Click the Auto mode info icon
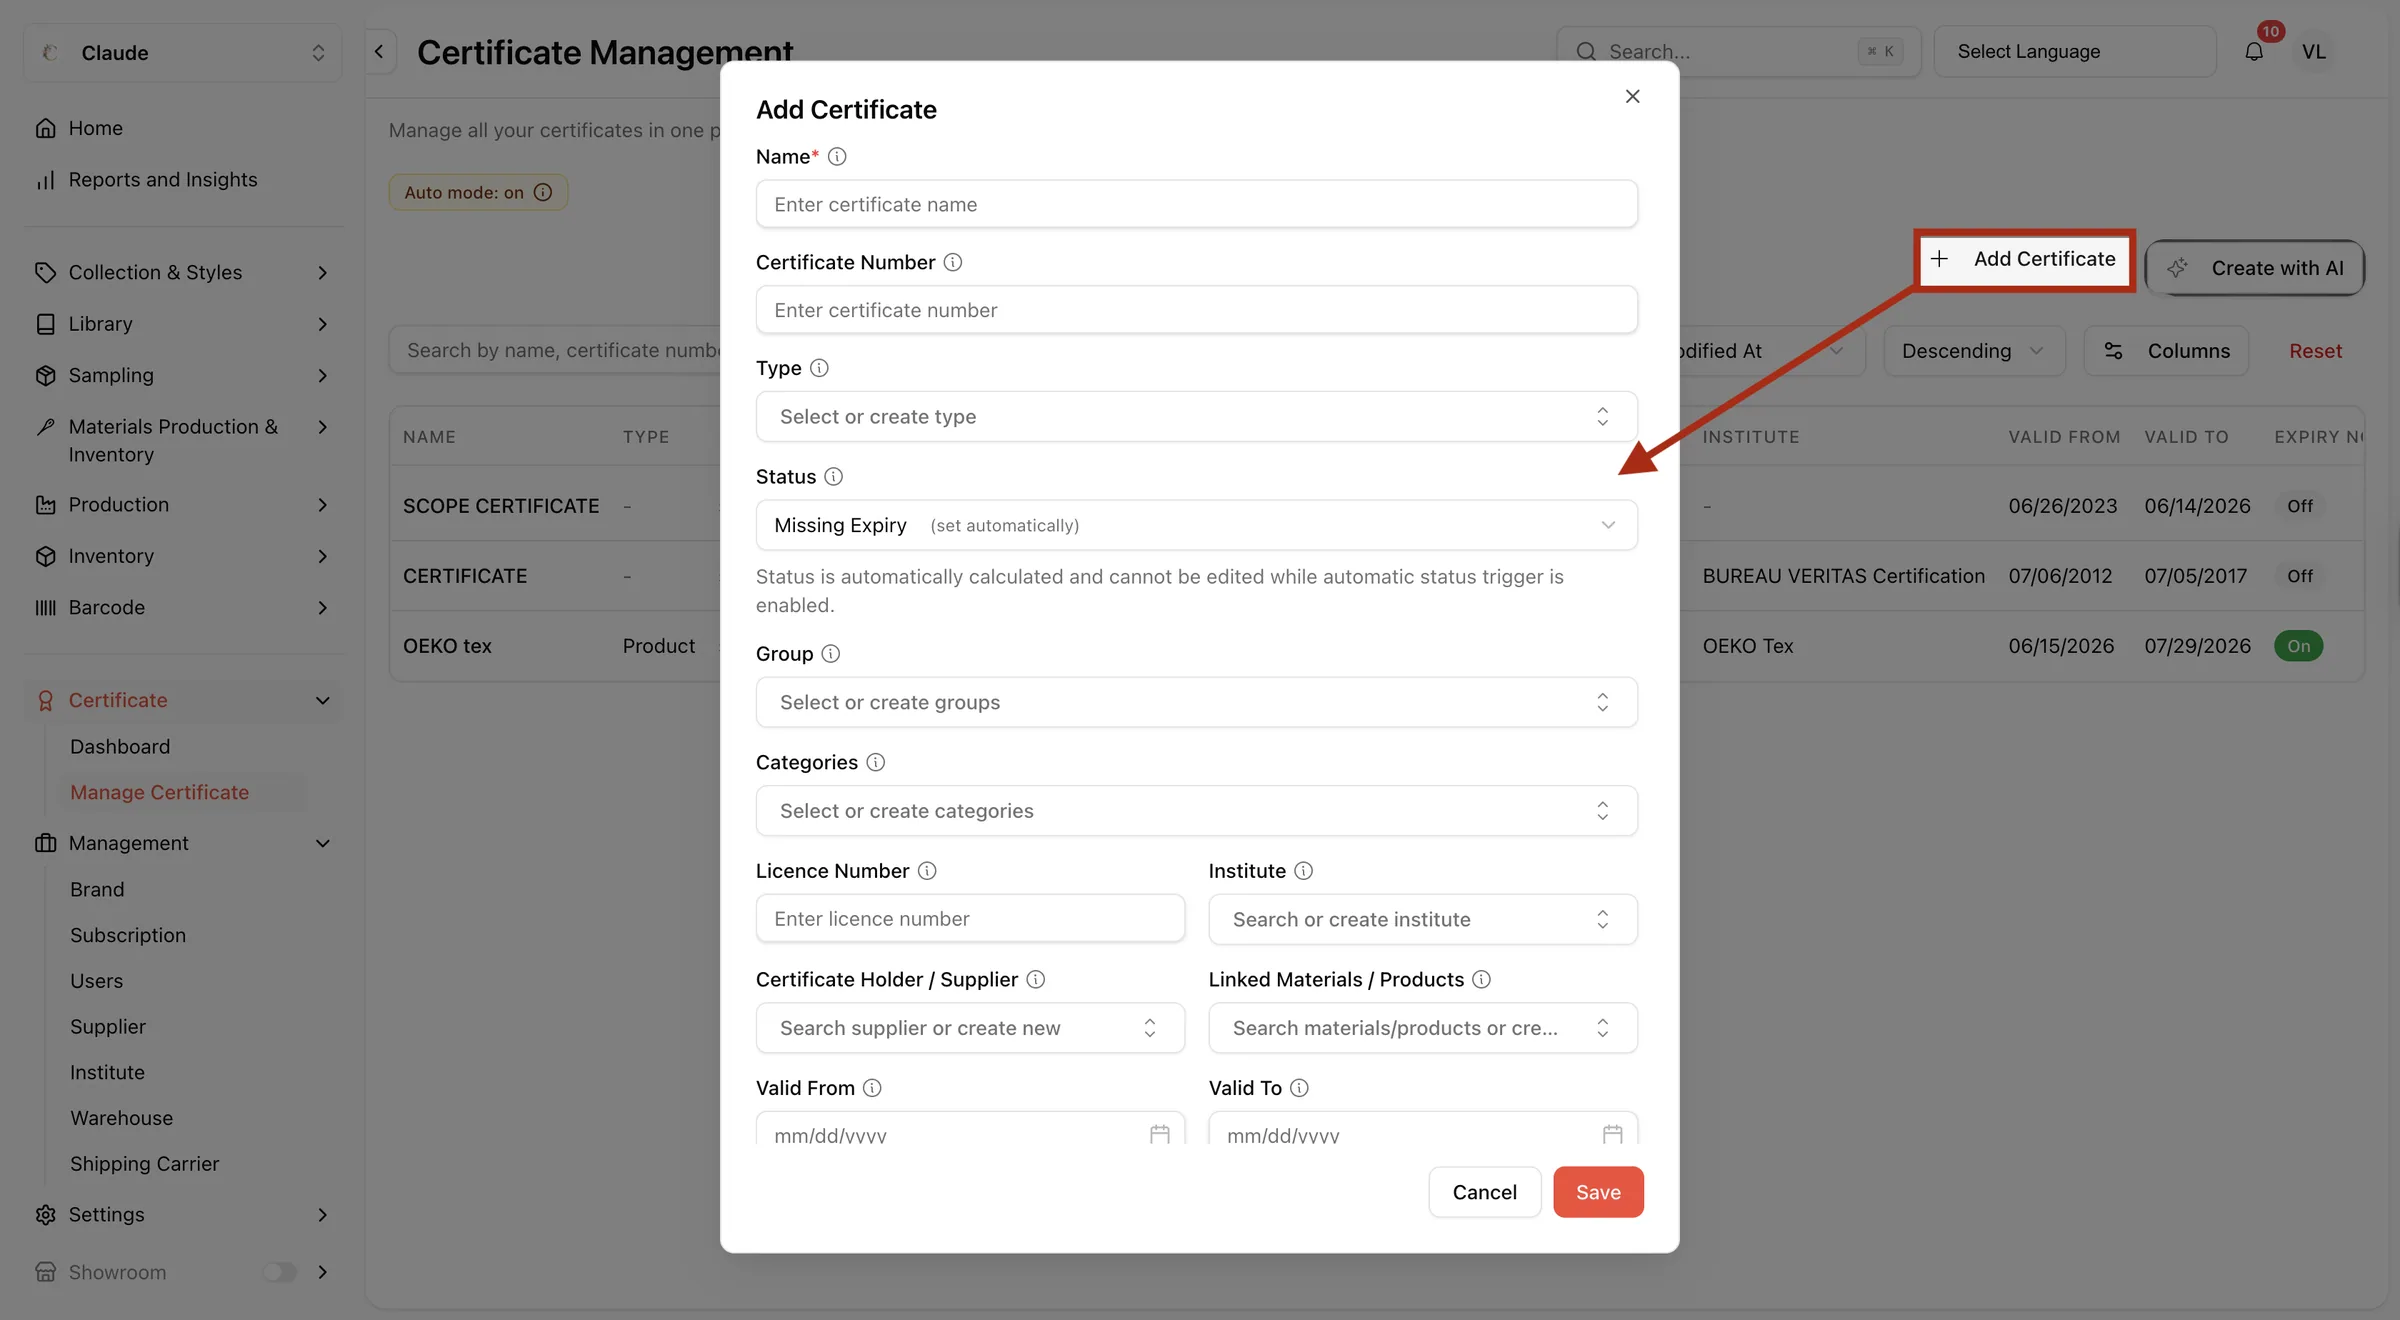This screenshot has height=1320, width=2400. click(x=543, y=192)
